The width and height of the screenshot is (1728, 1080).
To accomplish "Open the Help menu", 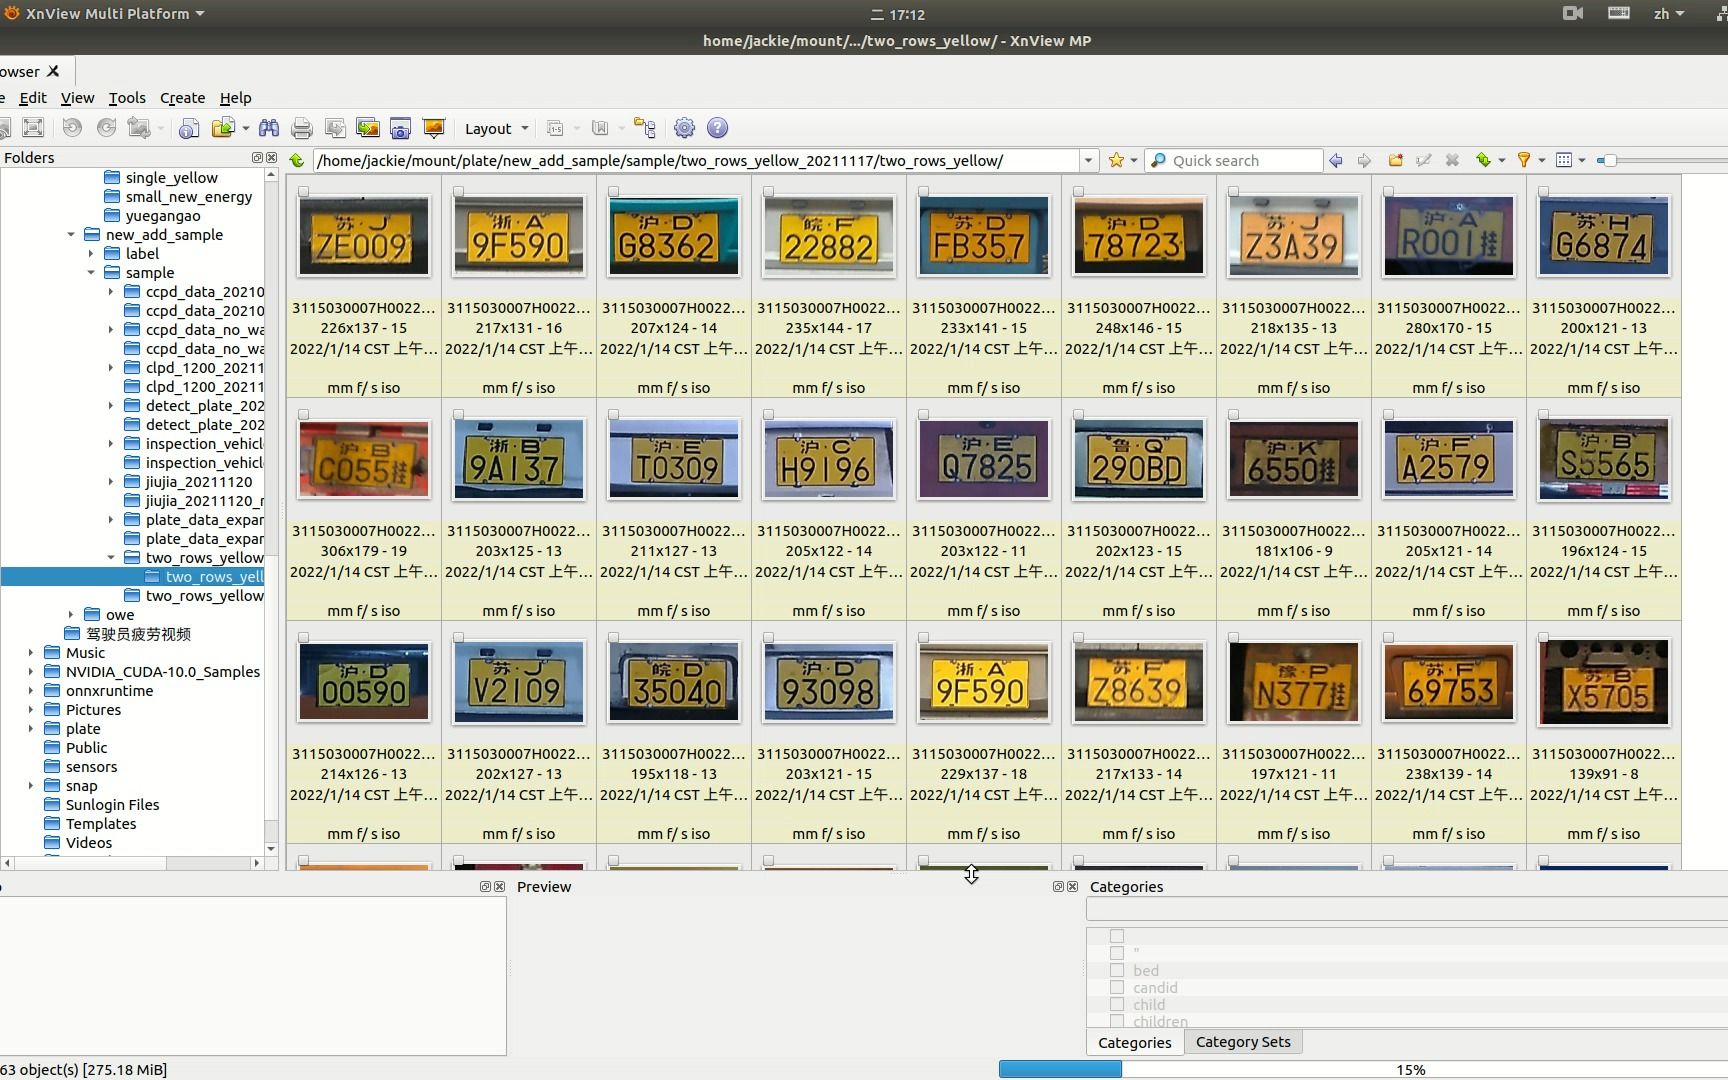I will tap(235, 98).
